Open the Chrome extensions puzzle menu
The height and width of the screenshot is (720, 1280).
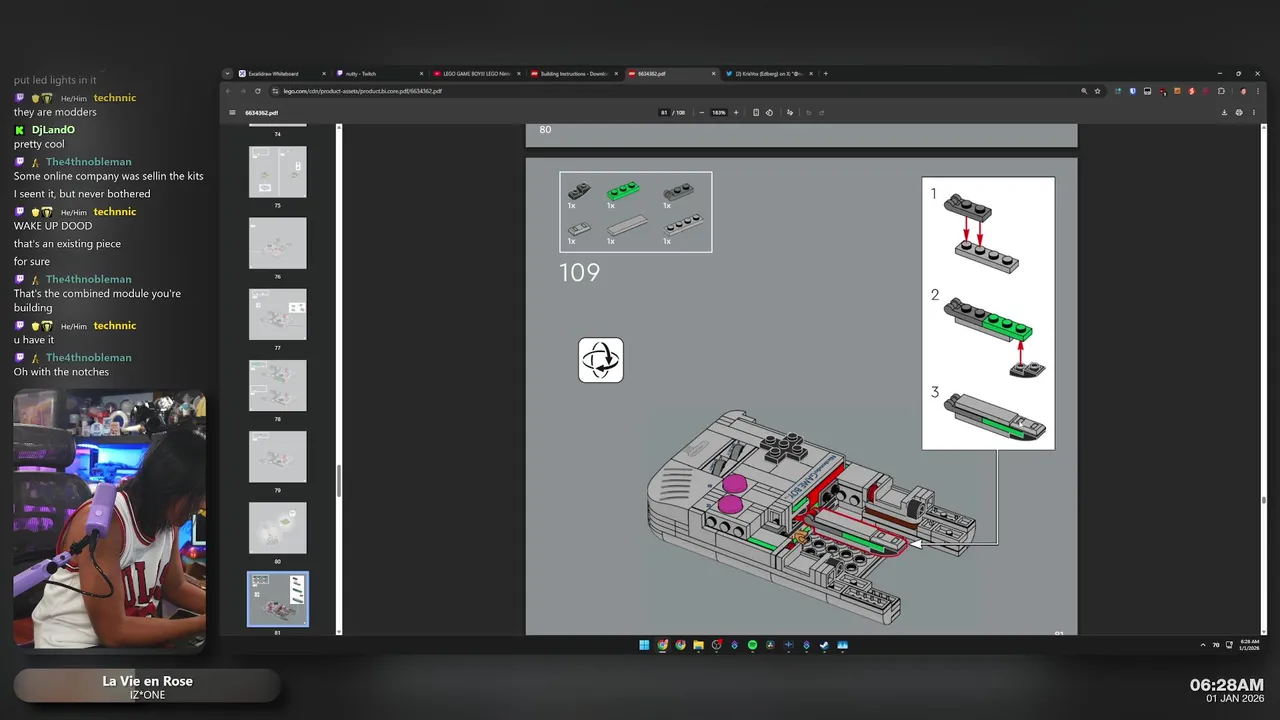1221,91
